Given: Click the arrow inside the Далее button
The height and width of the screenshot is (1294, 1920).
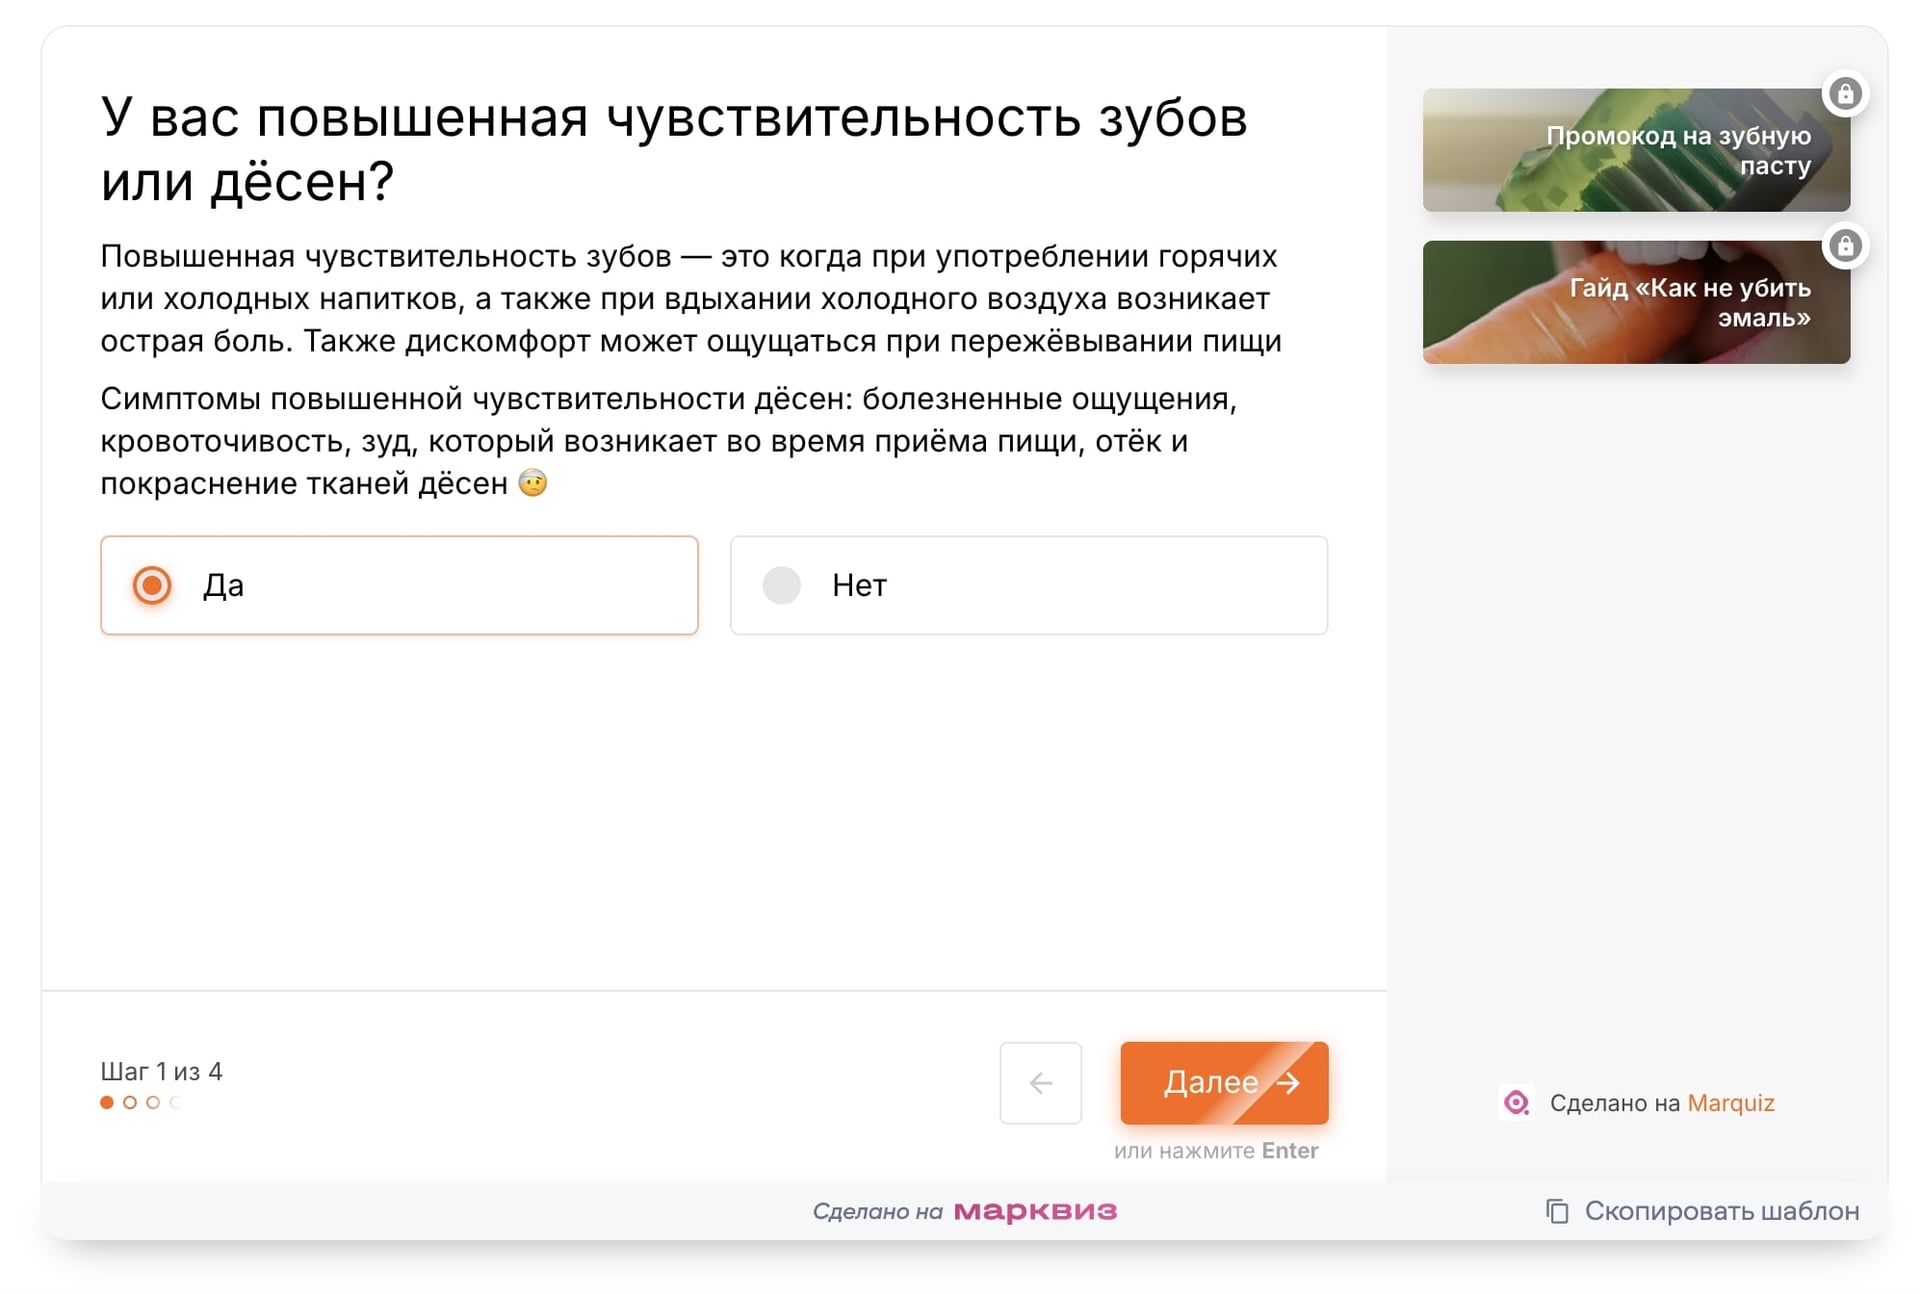Looking at the screenshot, I should click(1288, 1083).
